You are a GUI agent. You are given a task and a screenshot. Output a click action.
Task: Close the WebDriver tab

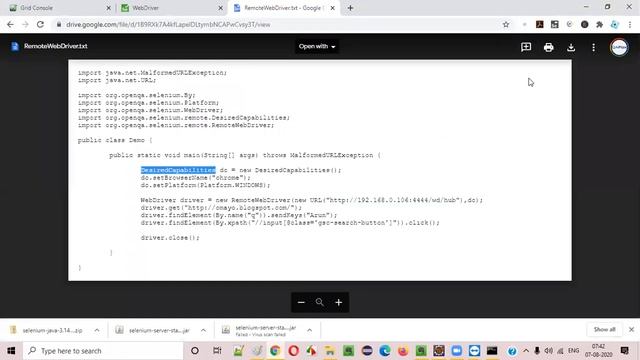click(220, 8)
